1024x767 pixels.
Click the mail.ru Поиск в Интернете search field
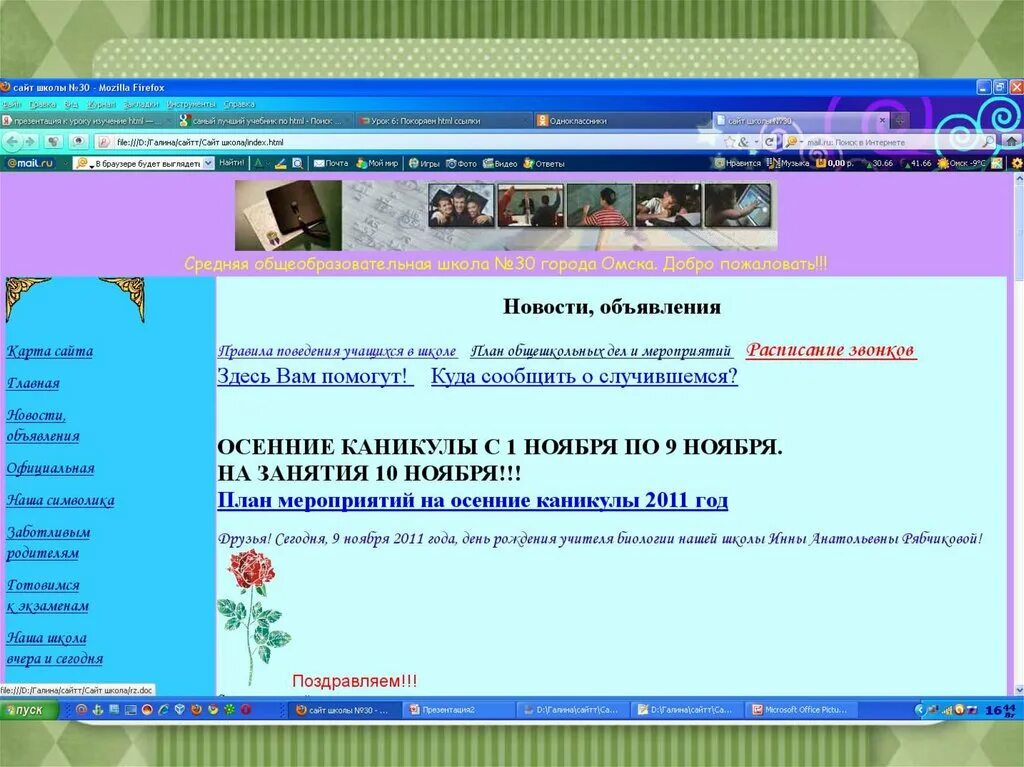tap(891, 142)
